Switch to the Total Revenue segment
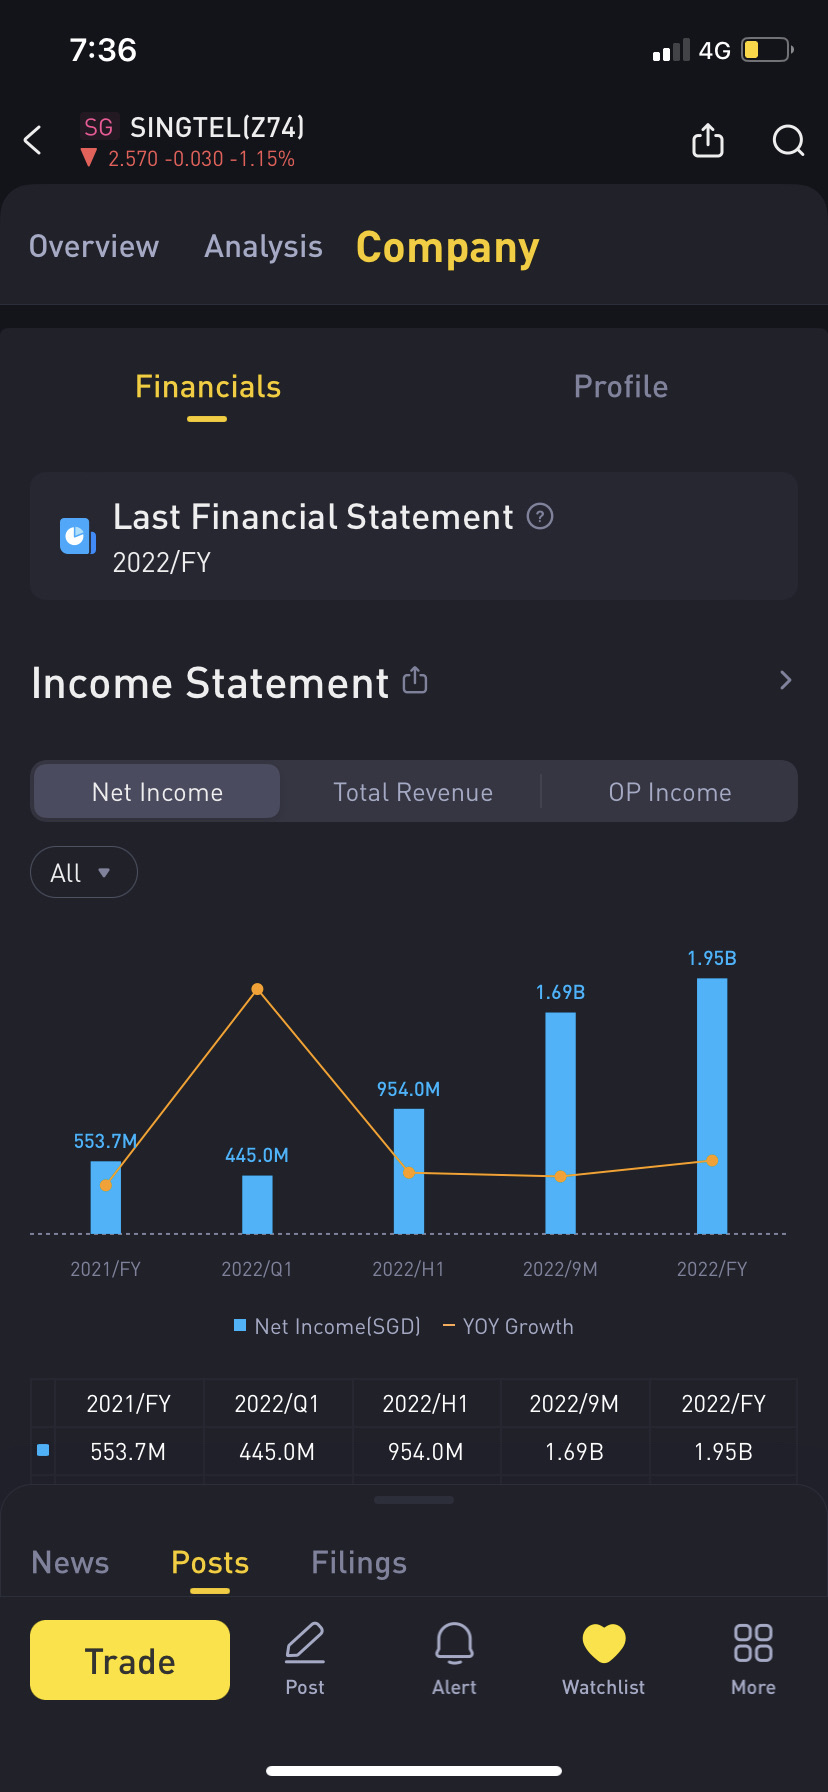 coord(412,792)
